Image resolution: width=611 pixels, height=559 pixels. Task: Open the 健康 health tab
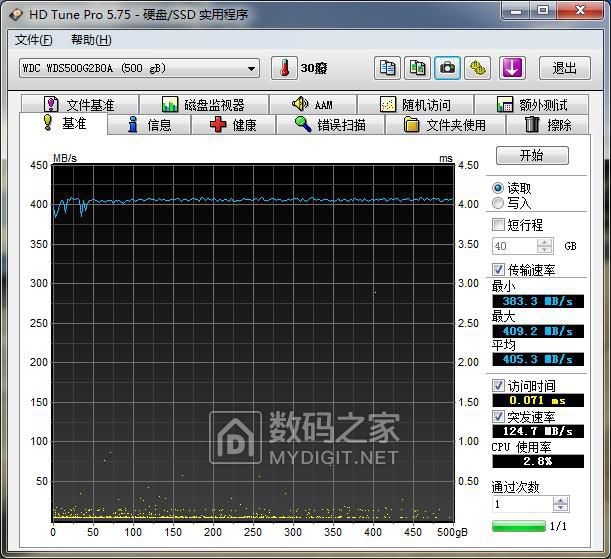[x=233, y=125]
